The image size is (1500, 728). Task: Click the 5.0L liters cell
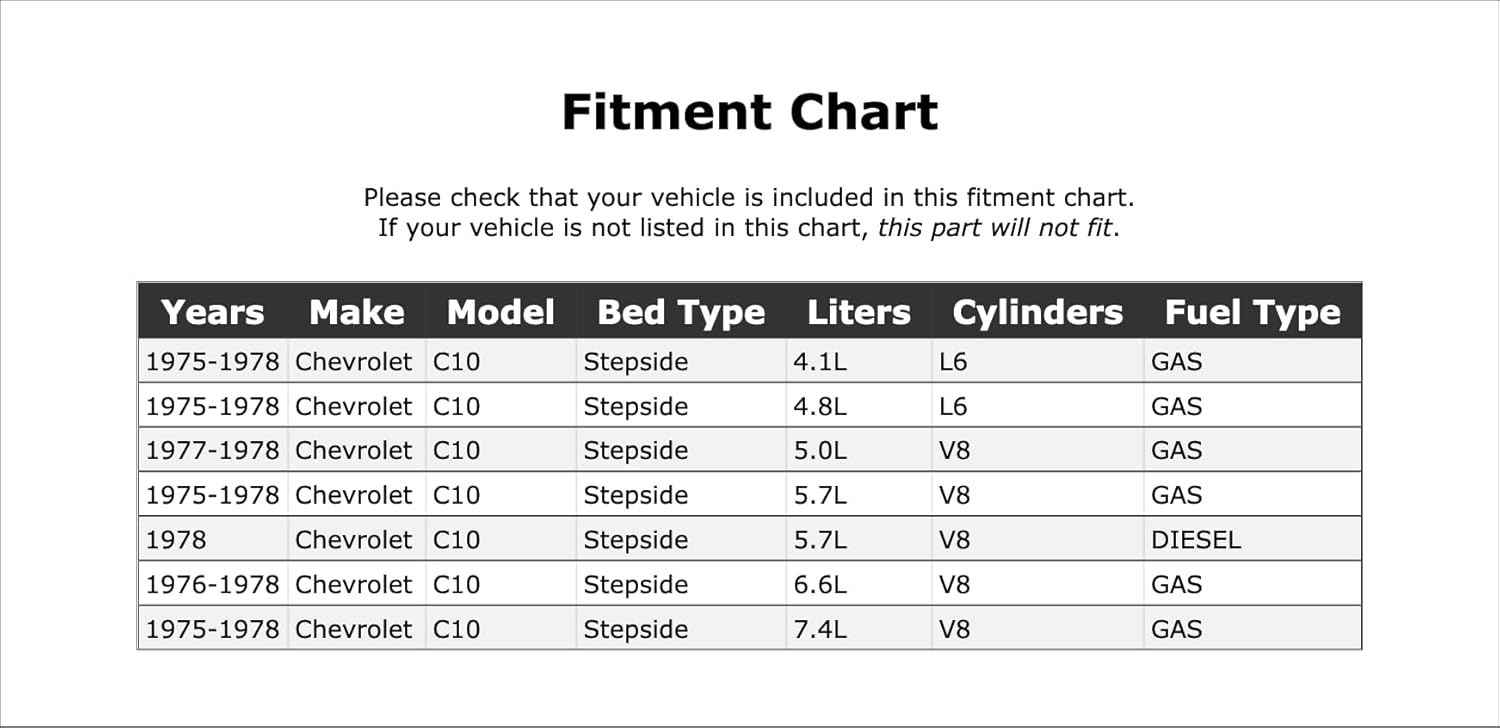pyautogui.click(x=820, y=451)
